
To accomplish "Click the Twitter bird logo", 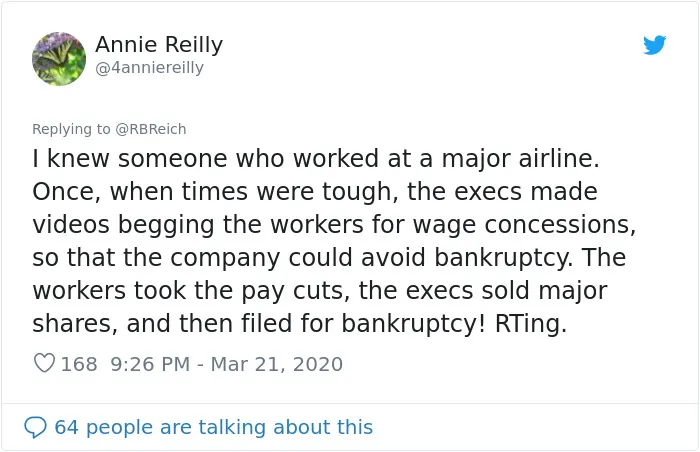I will (x=654, y=45).
